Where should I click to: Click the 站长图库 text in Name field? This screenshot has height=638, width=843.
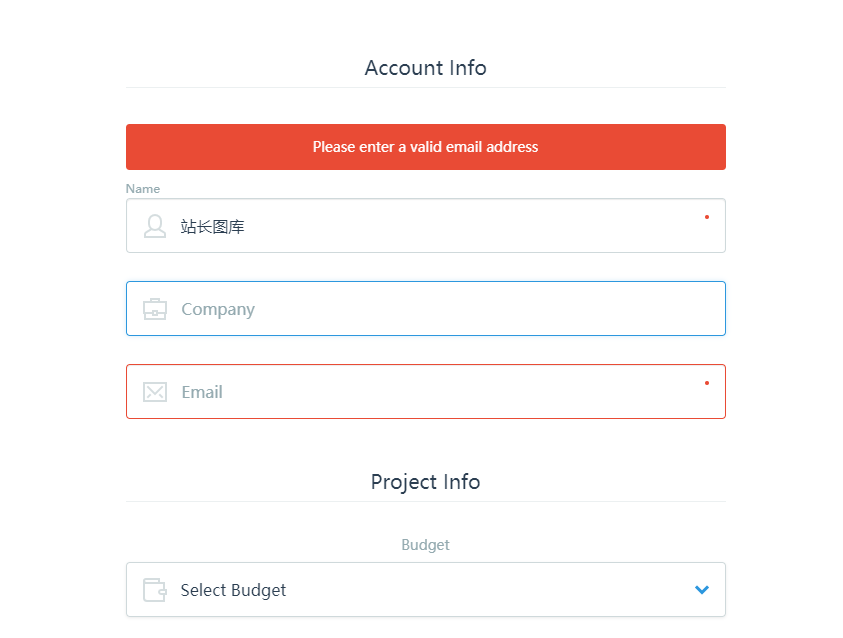pyautogui.click(x=213, y=227)
